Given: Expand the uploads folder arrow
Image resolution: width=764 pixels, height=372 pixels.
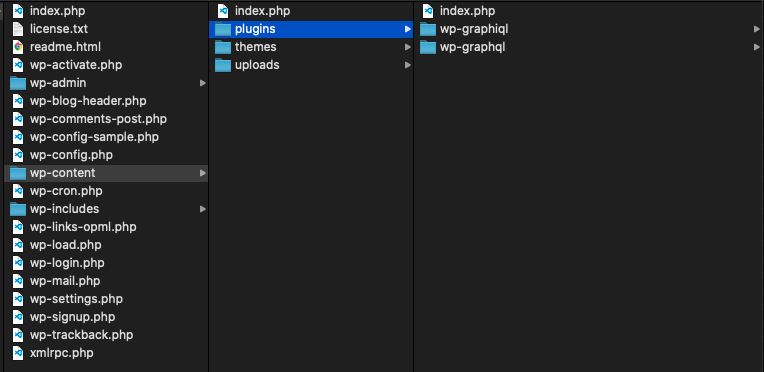Looking at the screenshot, I should 407,65.
